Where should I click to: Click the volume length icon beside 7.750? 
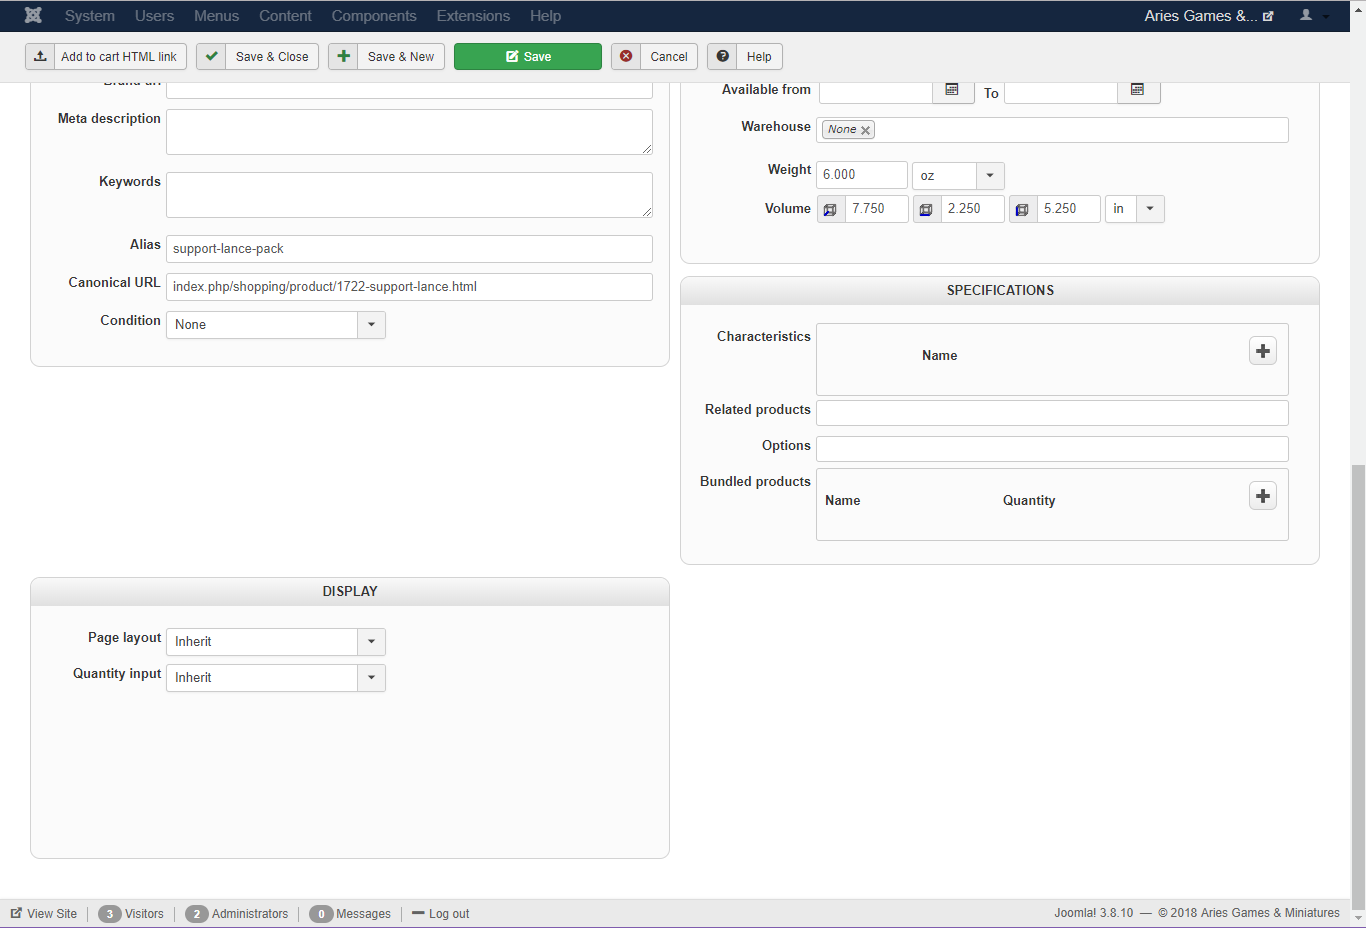[830, 209]
